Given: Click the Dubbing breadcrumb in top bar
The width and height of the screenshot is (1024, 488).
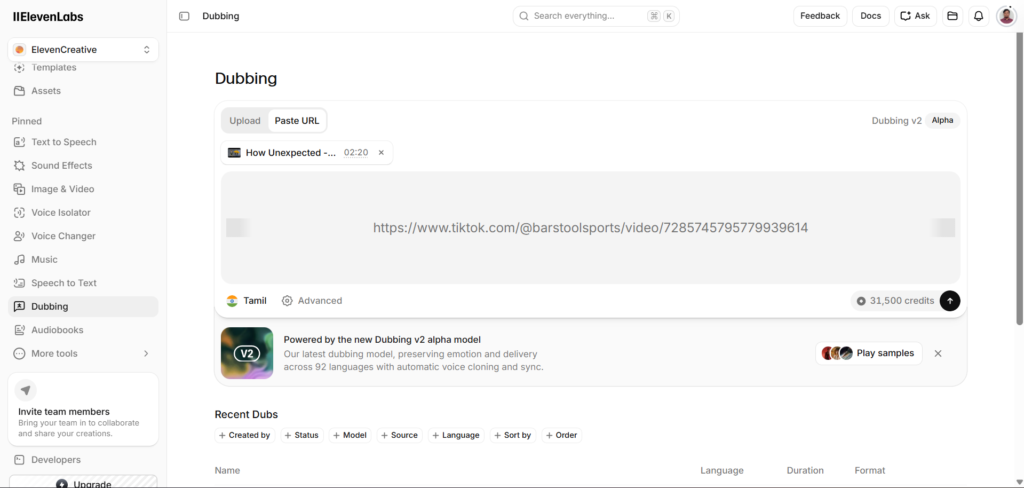Looking at the screenshot, I should (221, 16).
